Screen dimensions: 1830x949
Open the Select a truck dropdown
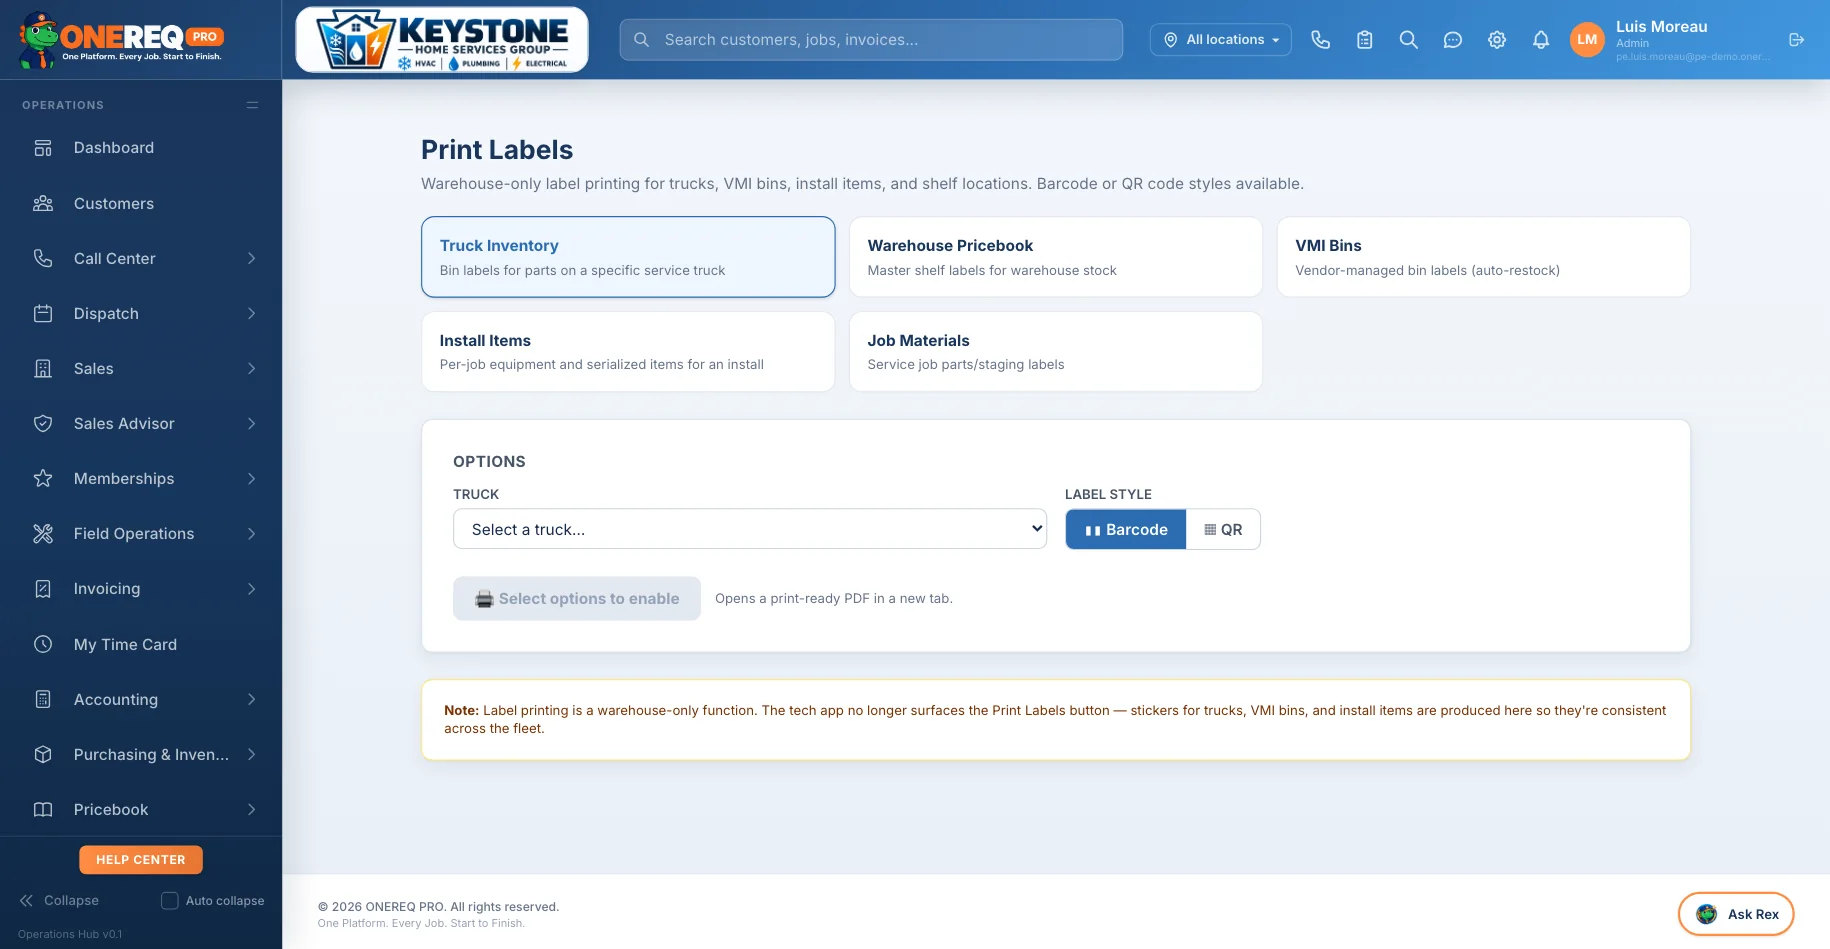click(750, 529)
